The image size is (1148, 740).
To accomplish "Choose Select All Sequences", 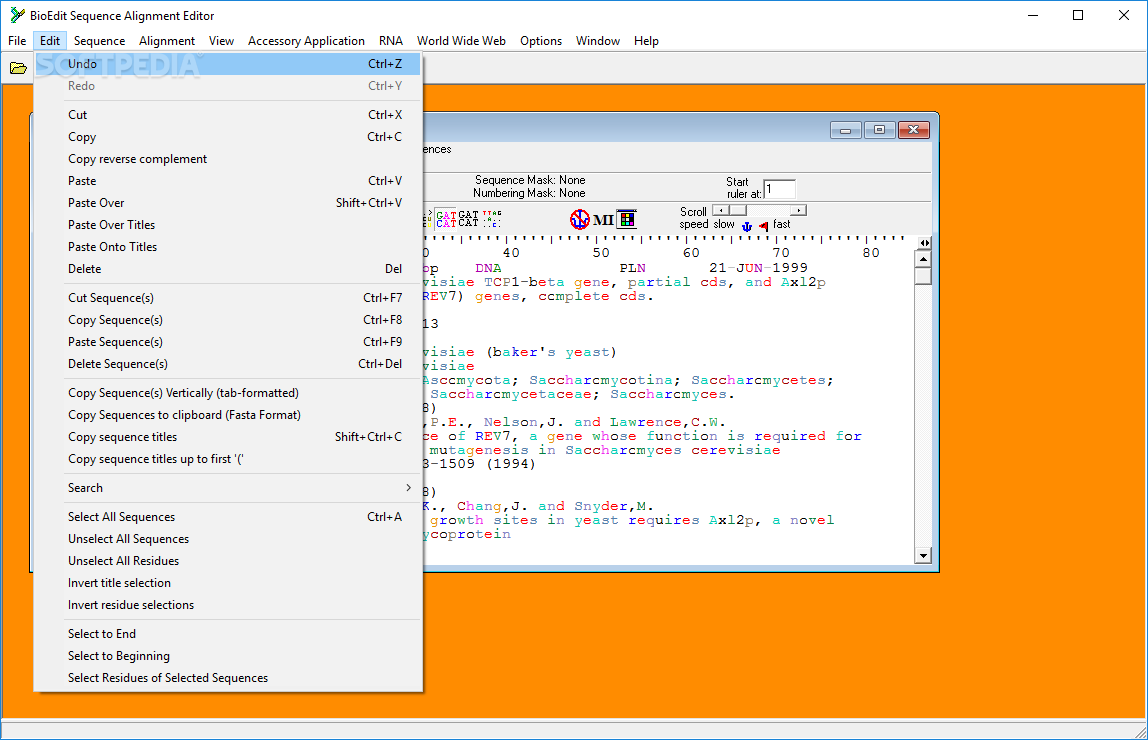I will [x=228, y=517].
